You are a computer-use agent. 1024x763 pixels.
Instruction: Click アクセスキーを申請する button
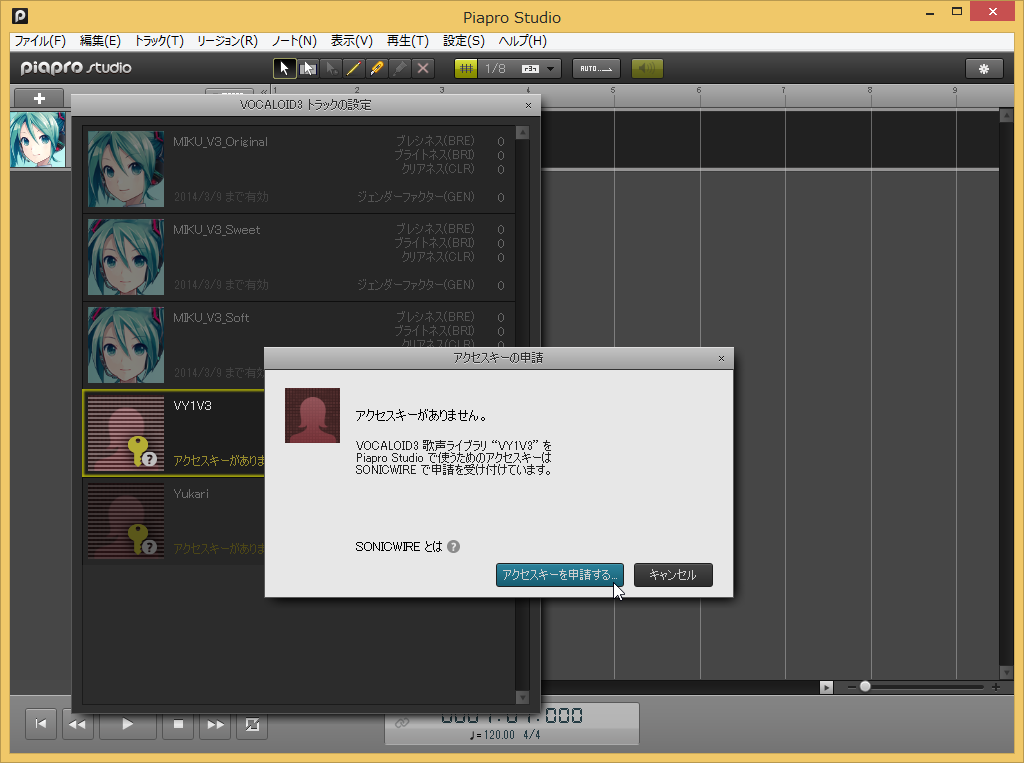click(560, 575)
